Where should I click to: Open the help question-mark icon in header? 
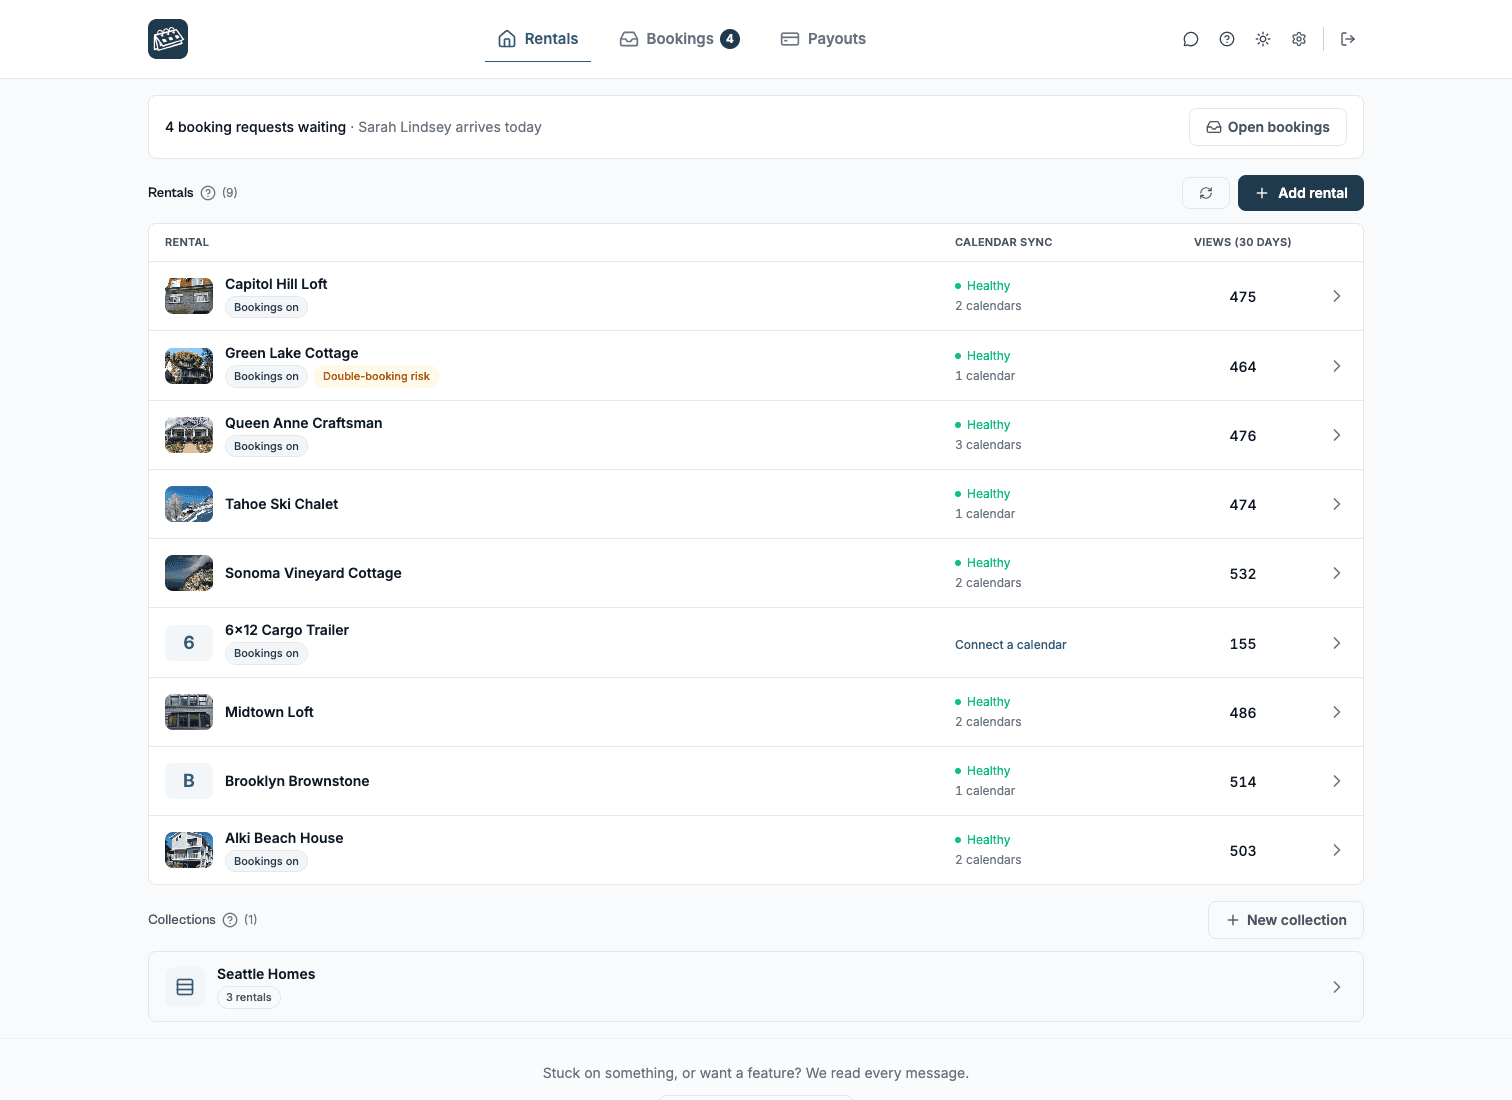[1227, 39]
